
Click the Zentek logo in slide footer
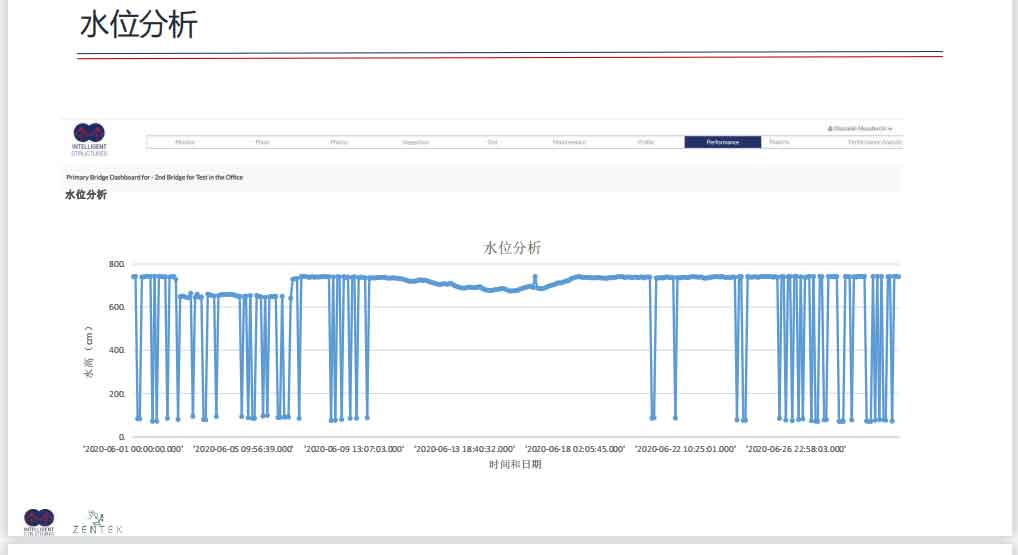(97, 523)
